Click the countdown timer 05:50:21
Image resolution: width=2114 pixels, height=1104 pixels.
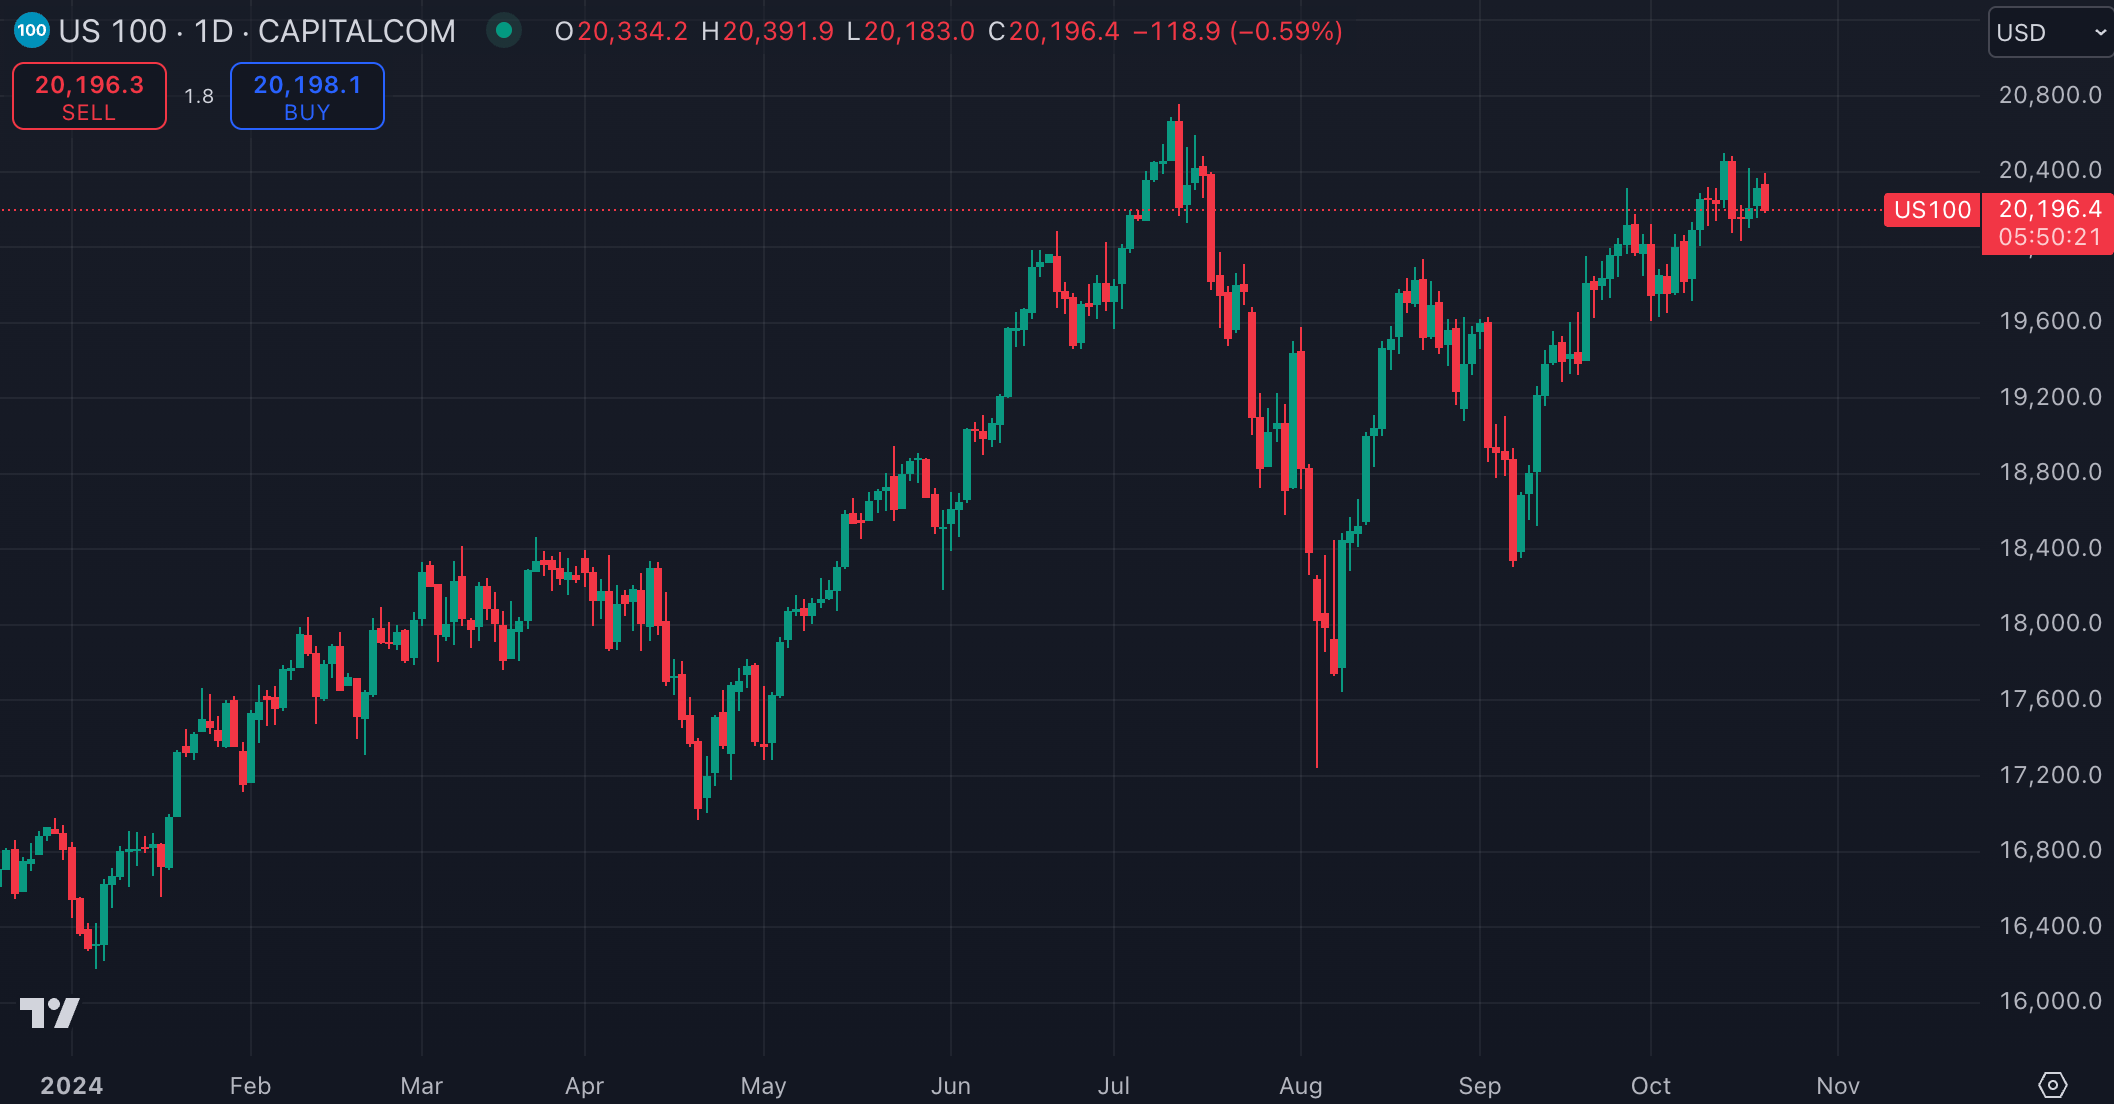coord(2050,238)
